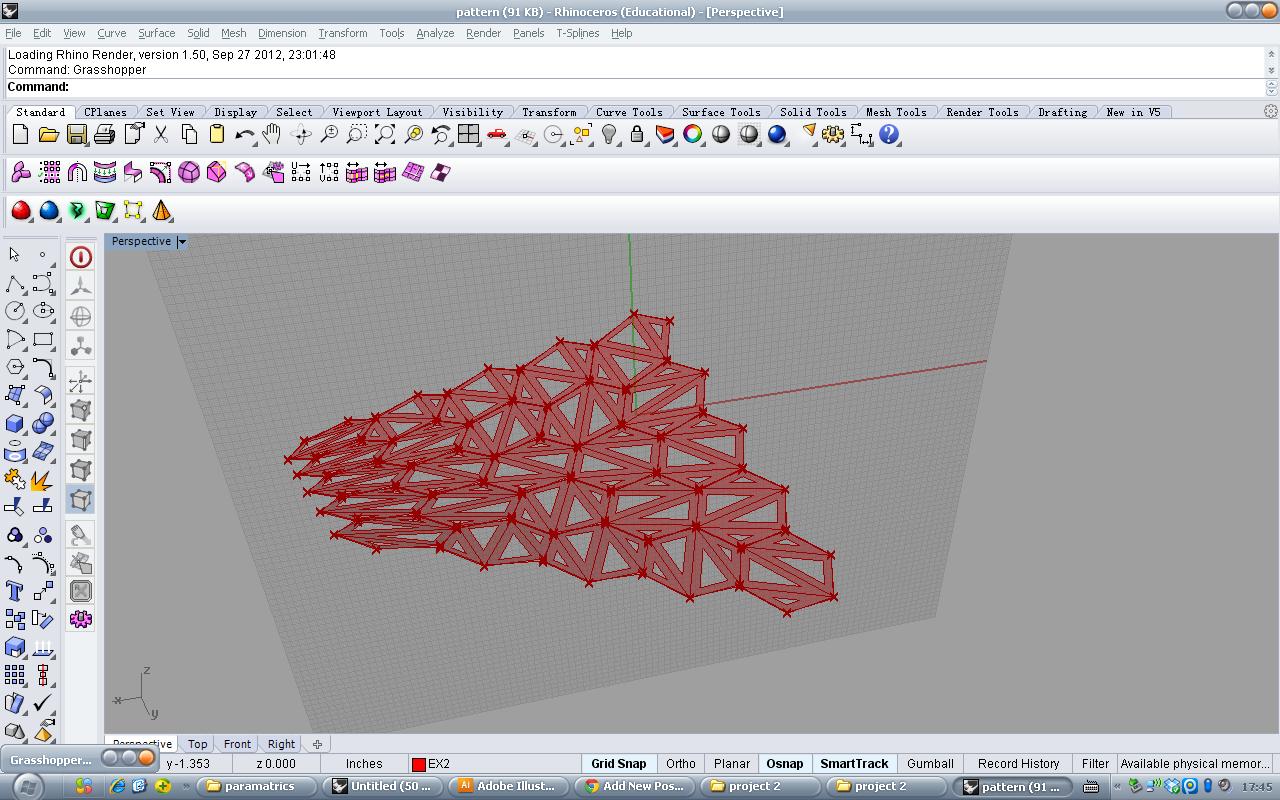The image size is (1280, 800).
Task: Enable Gumball in status bar
Action: pyautogui.click(x=930, y=763)
